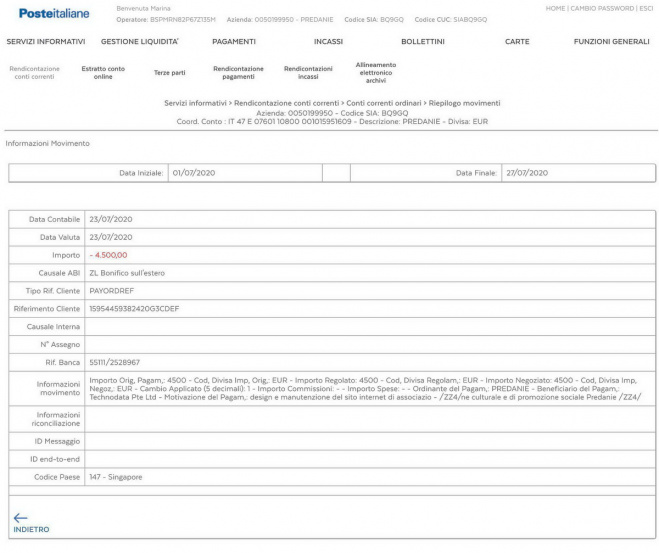The width and height of the screenshot is (659, 553).
Task: Select the Rendicontazione pagamenti tab
Action: [x=238, y=72]
